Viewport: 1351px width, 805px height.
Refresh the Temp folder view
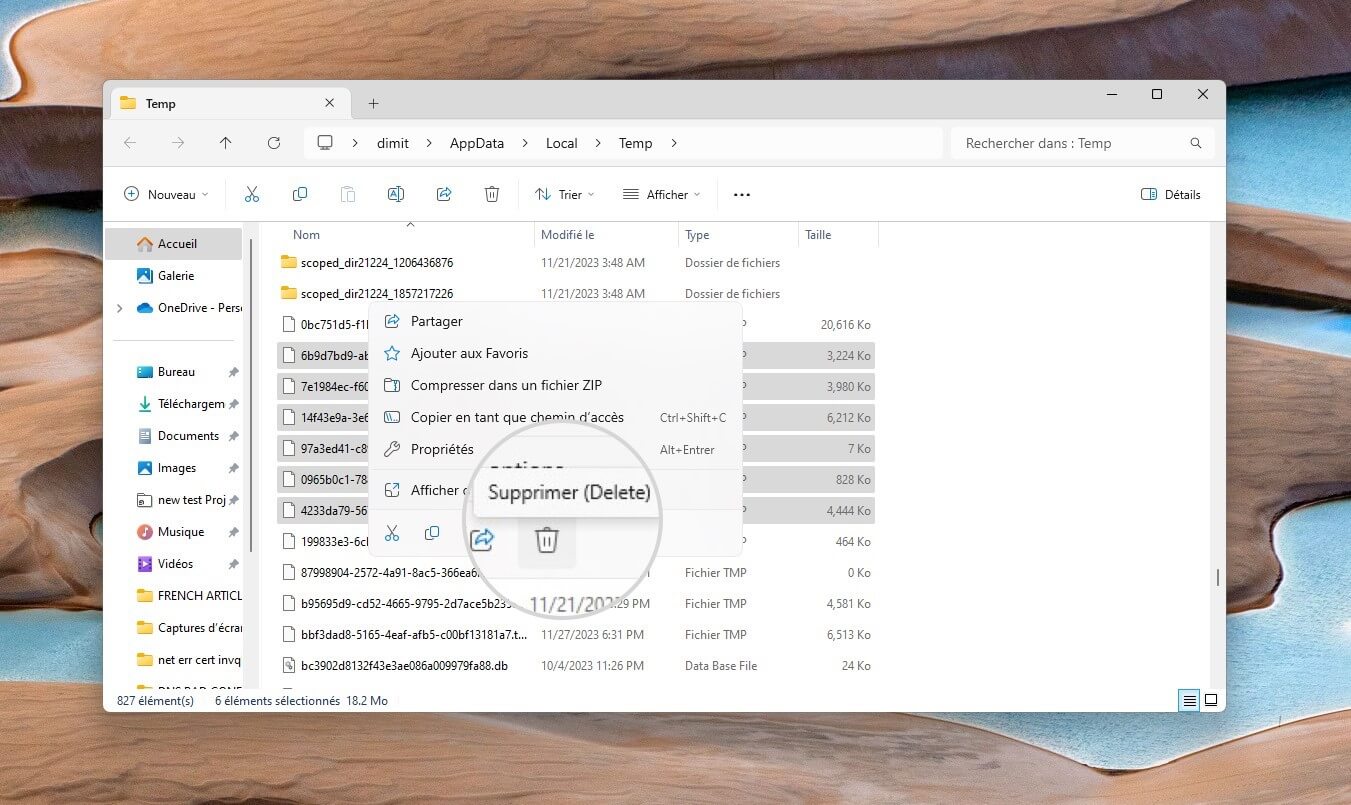coord(274,143)
